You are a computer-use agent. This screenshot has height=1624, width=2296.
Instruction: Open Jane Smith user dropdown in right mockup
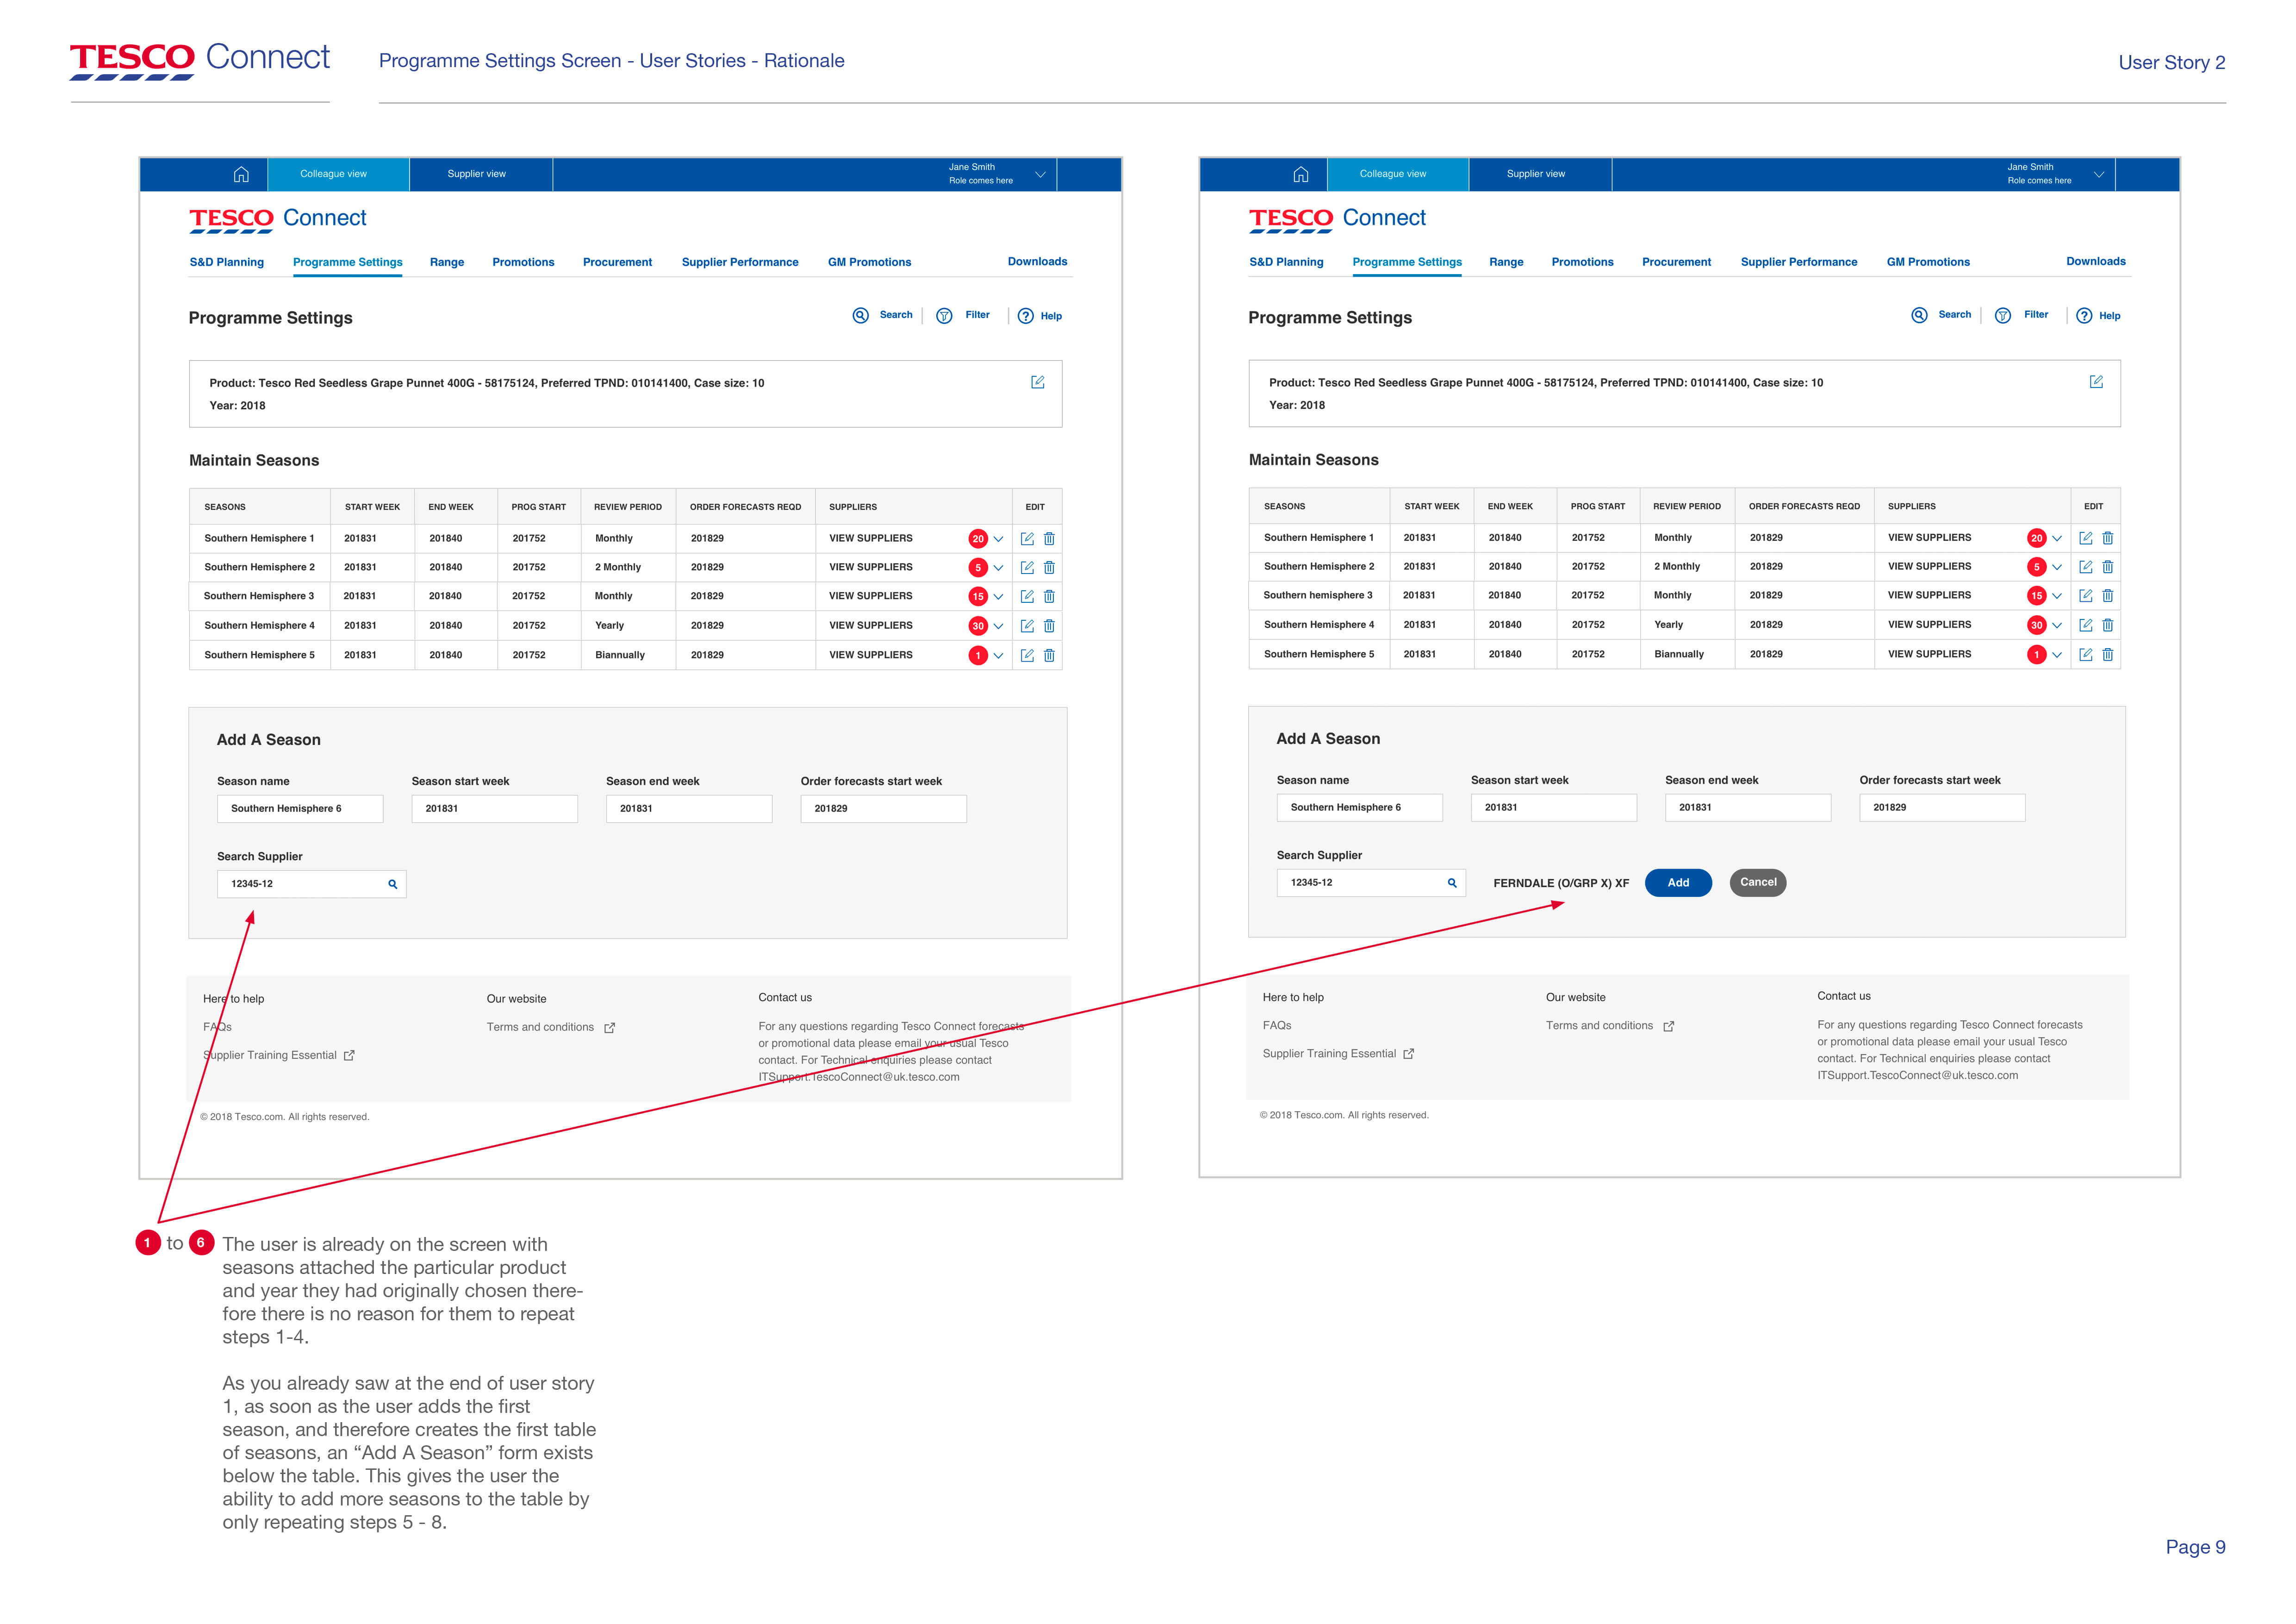(2099, 174)
